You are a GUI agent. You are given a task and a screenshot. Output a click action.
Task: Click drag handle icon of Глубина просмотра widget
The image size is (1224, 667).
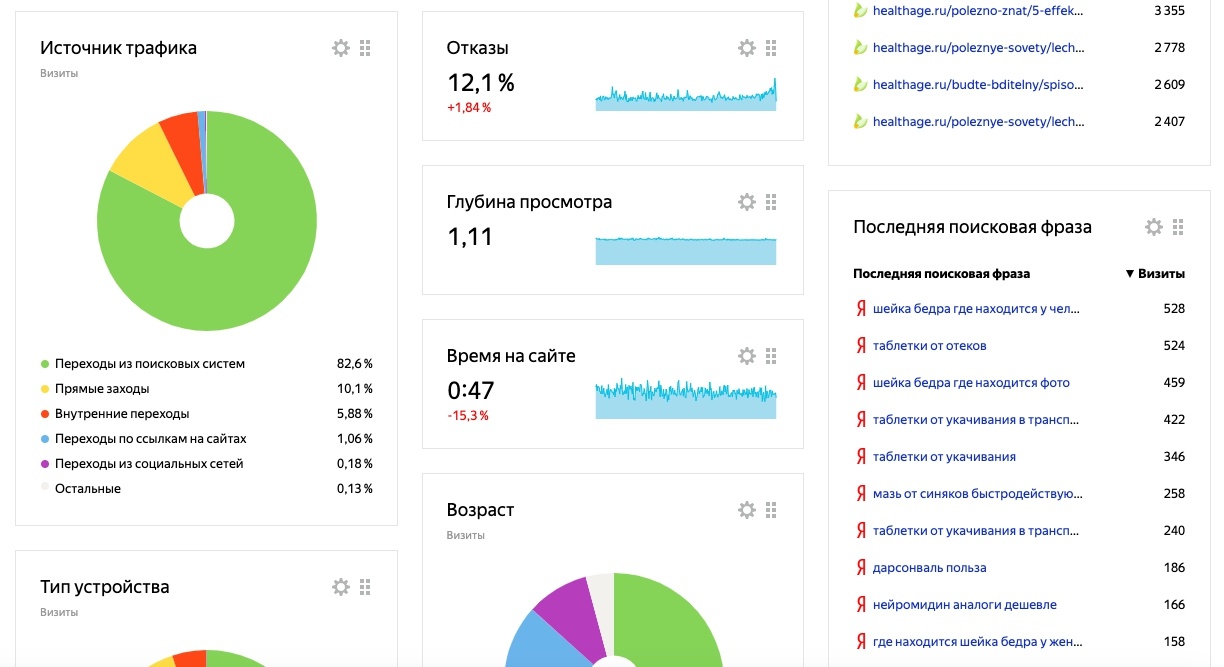(771, 202)
